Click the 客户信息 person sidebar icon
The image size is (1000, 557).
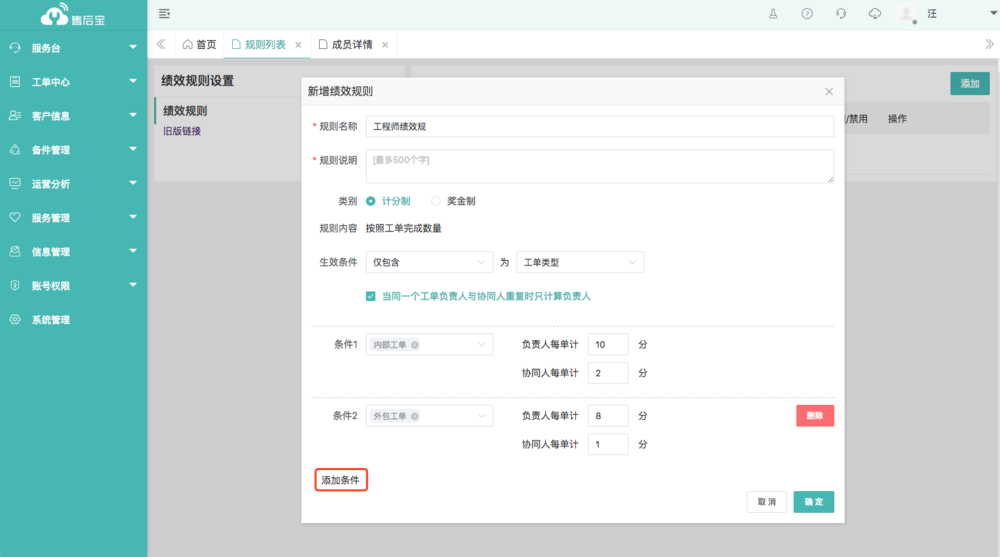coord(15,115)
